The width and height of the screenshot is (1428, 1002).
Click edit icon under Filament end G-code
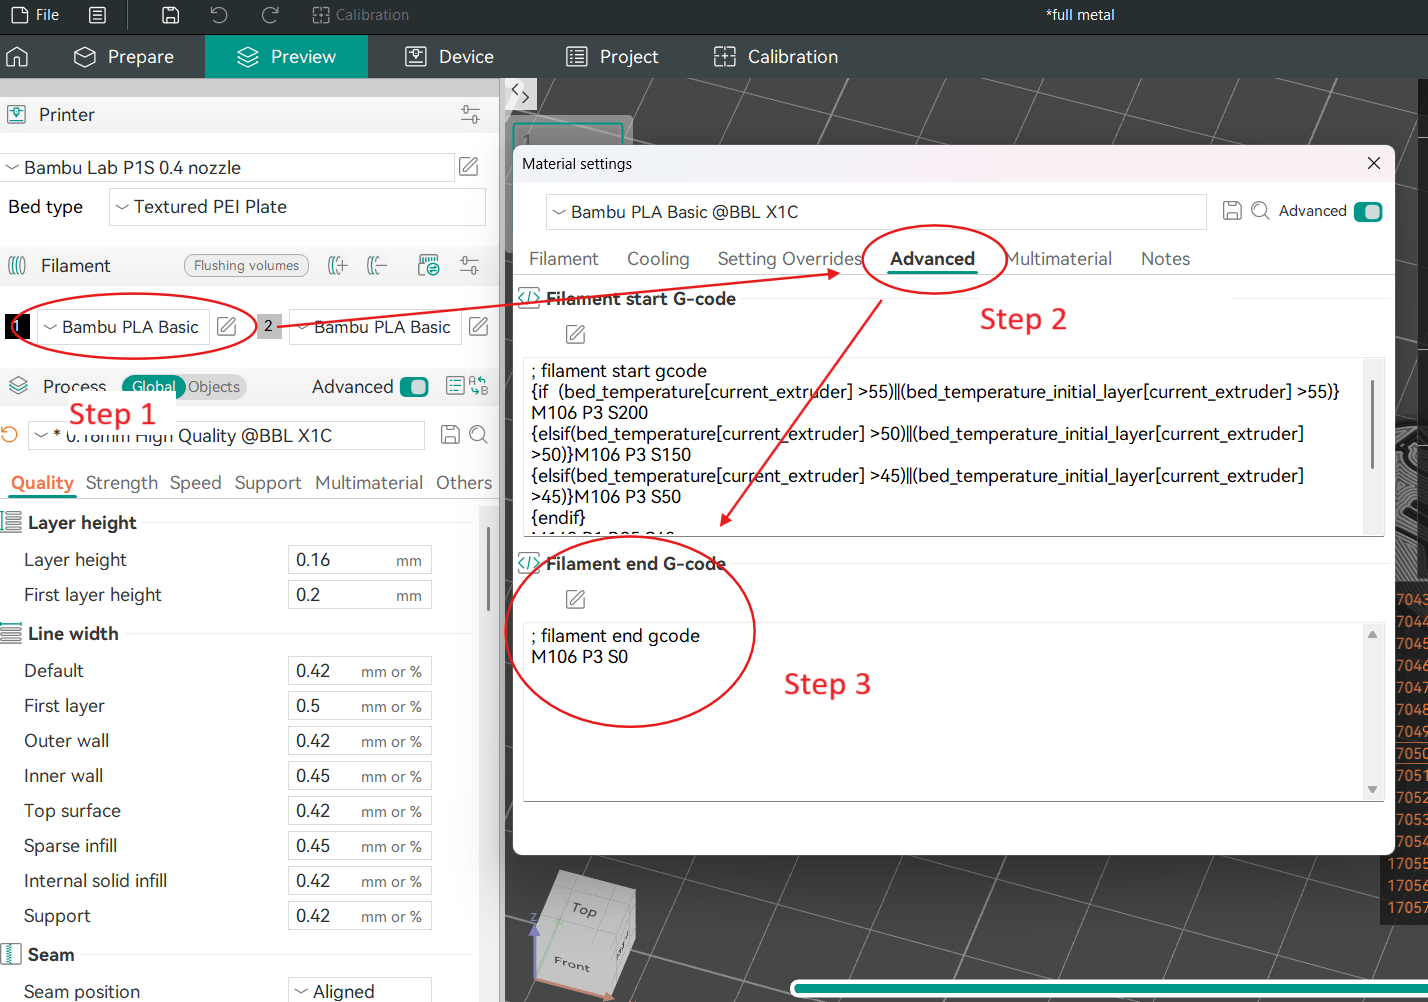(x=575, y=599)
